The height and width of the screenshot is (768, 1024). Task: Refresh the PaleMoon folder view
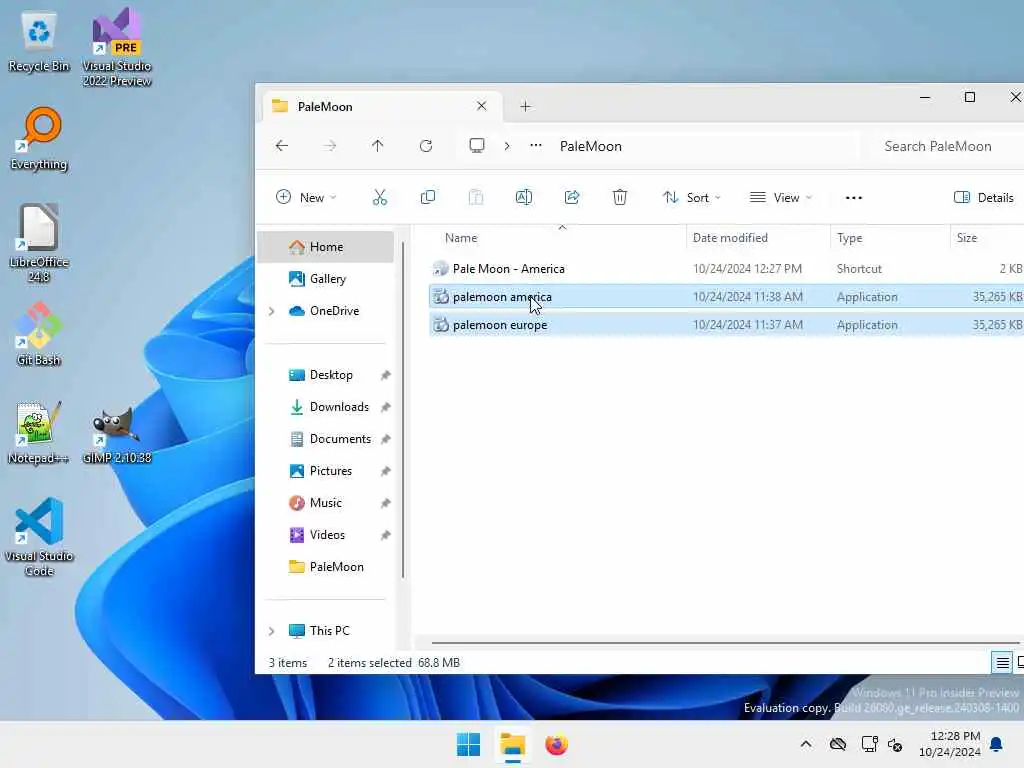click(x=426, y=146)
